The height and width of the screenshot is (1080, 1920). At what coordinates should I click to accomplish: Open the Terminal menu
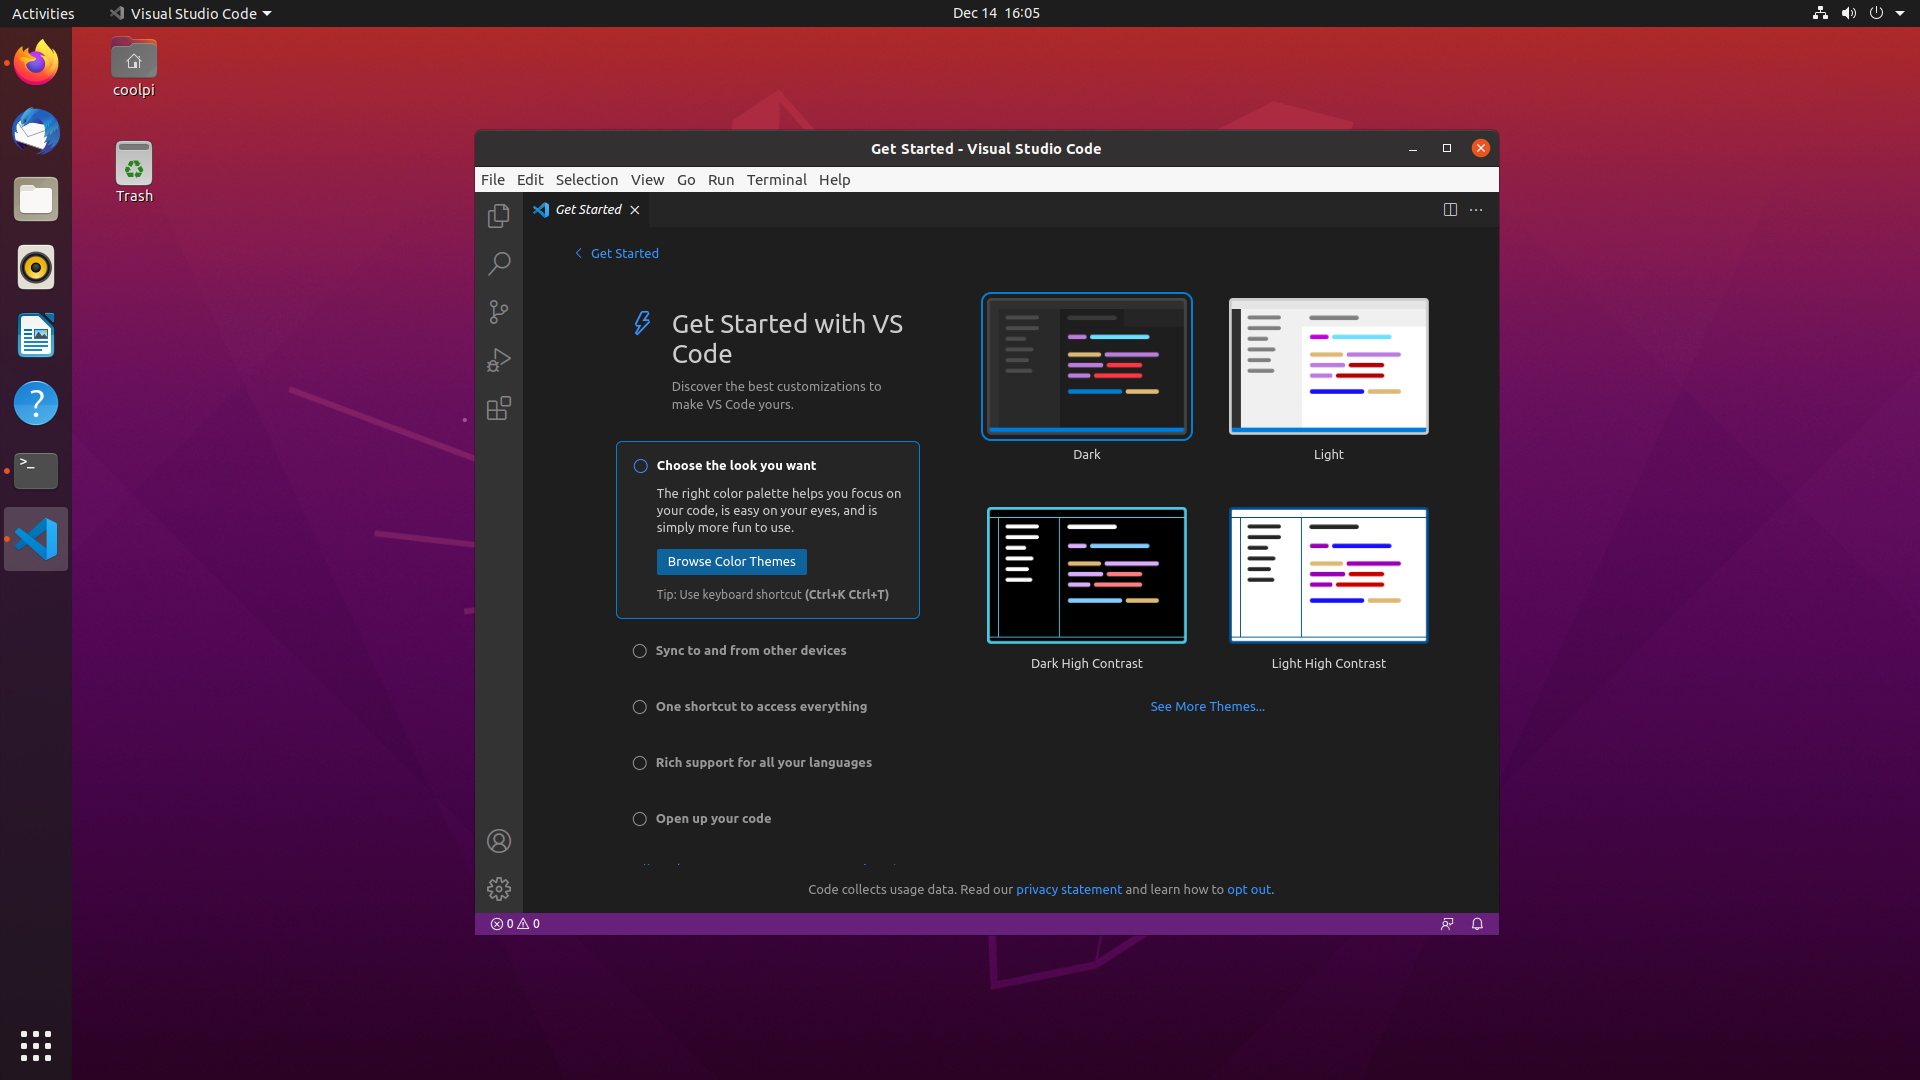777,180
